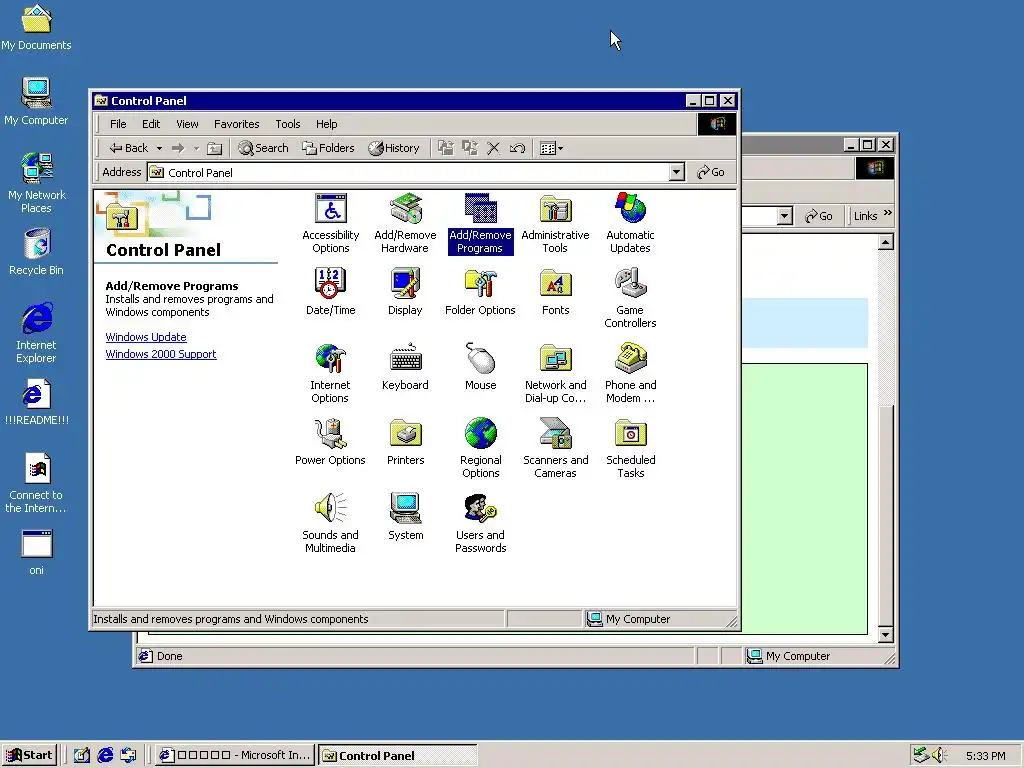
Task: Expand the Control Panel address dropdown
Action: (677, 172)
